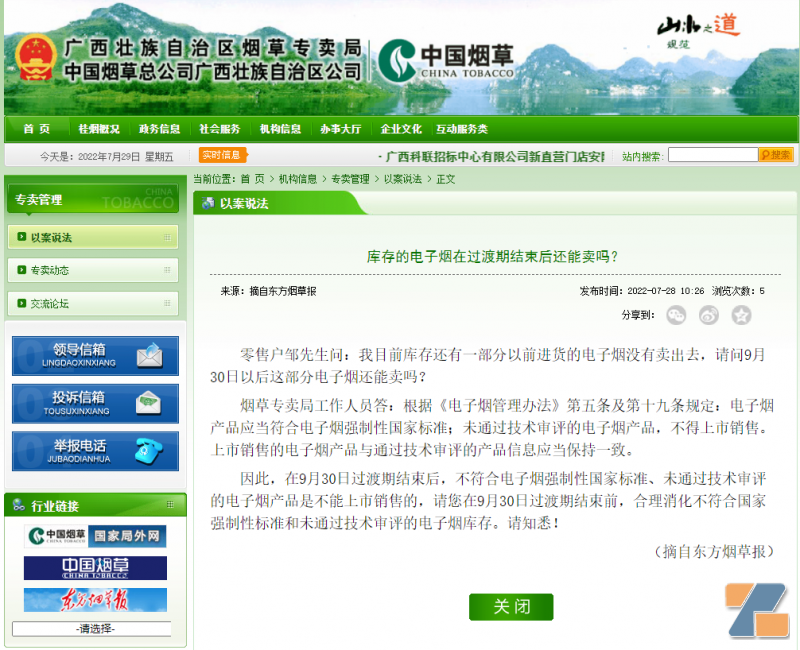
Task: Click the green 关闭 button
Action: tap(511, 607)
